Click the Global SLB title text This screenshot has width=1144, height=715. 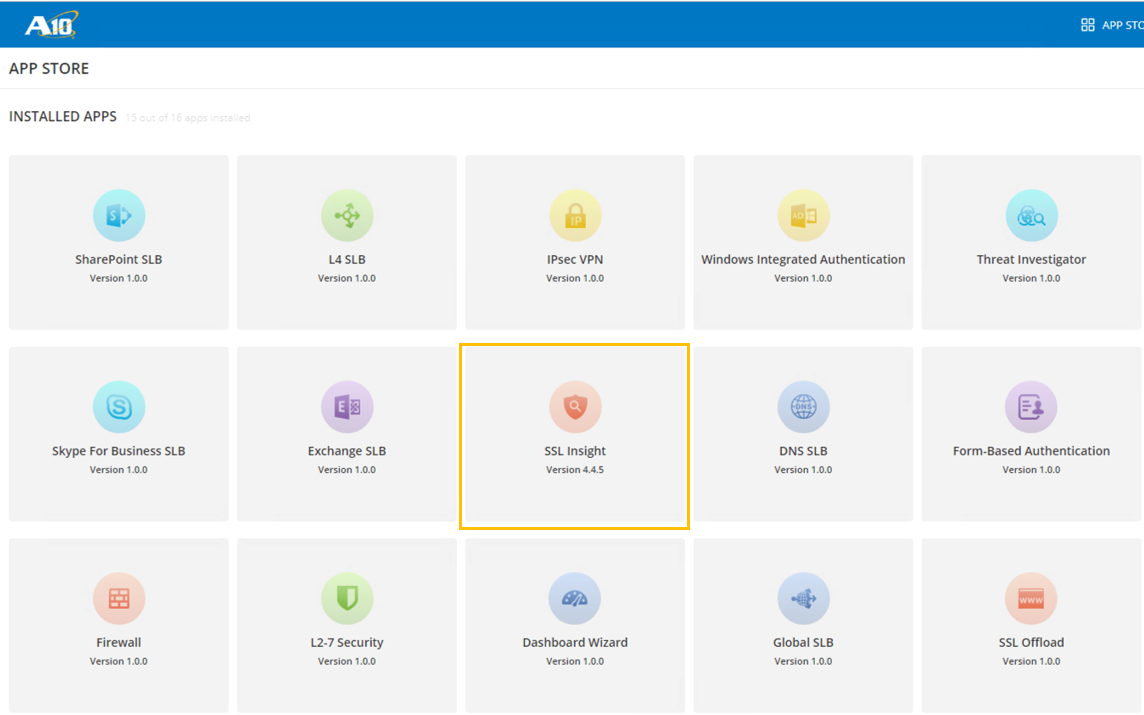coord(803,642)
